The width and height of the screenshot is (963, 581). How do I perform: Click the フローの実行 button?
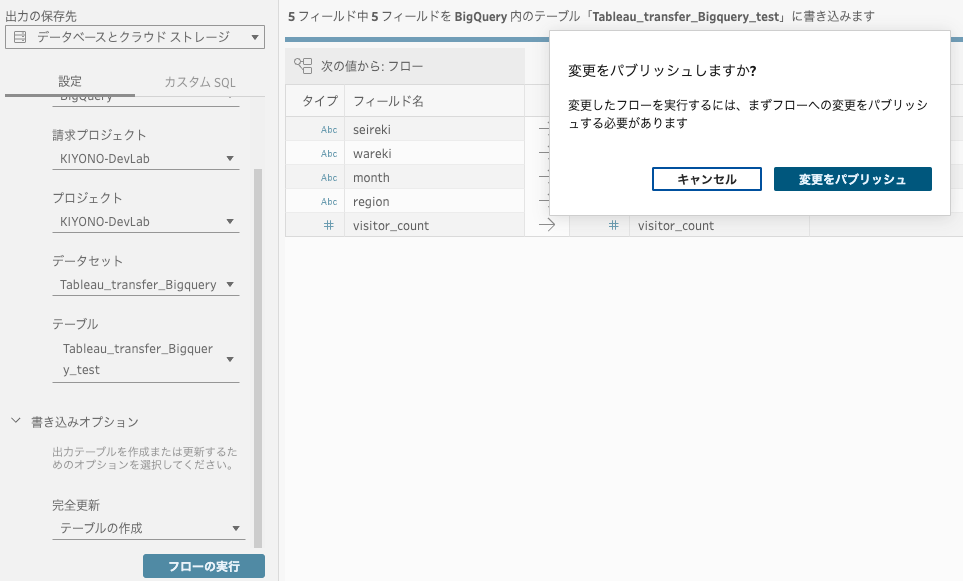tap(204, 566)
